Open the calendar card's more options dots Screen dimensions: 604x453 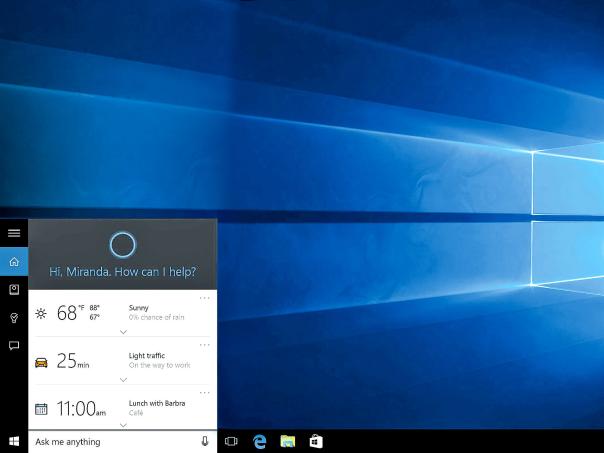click(x=205, y=393)
